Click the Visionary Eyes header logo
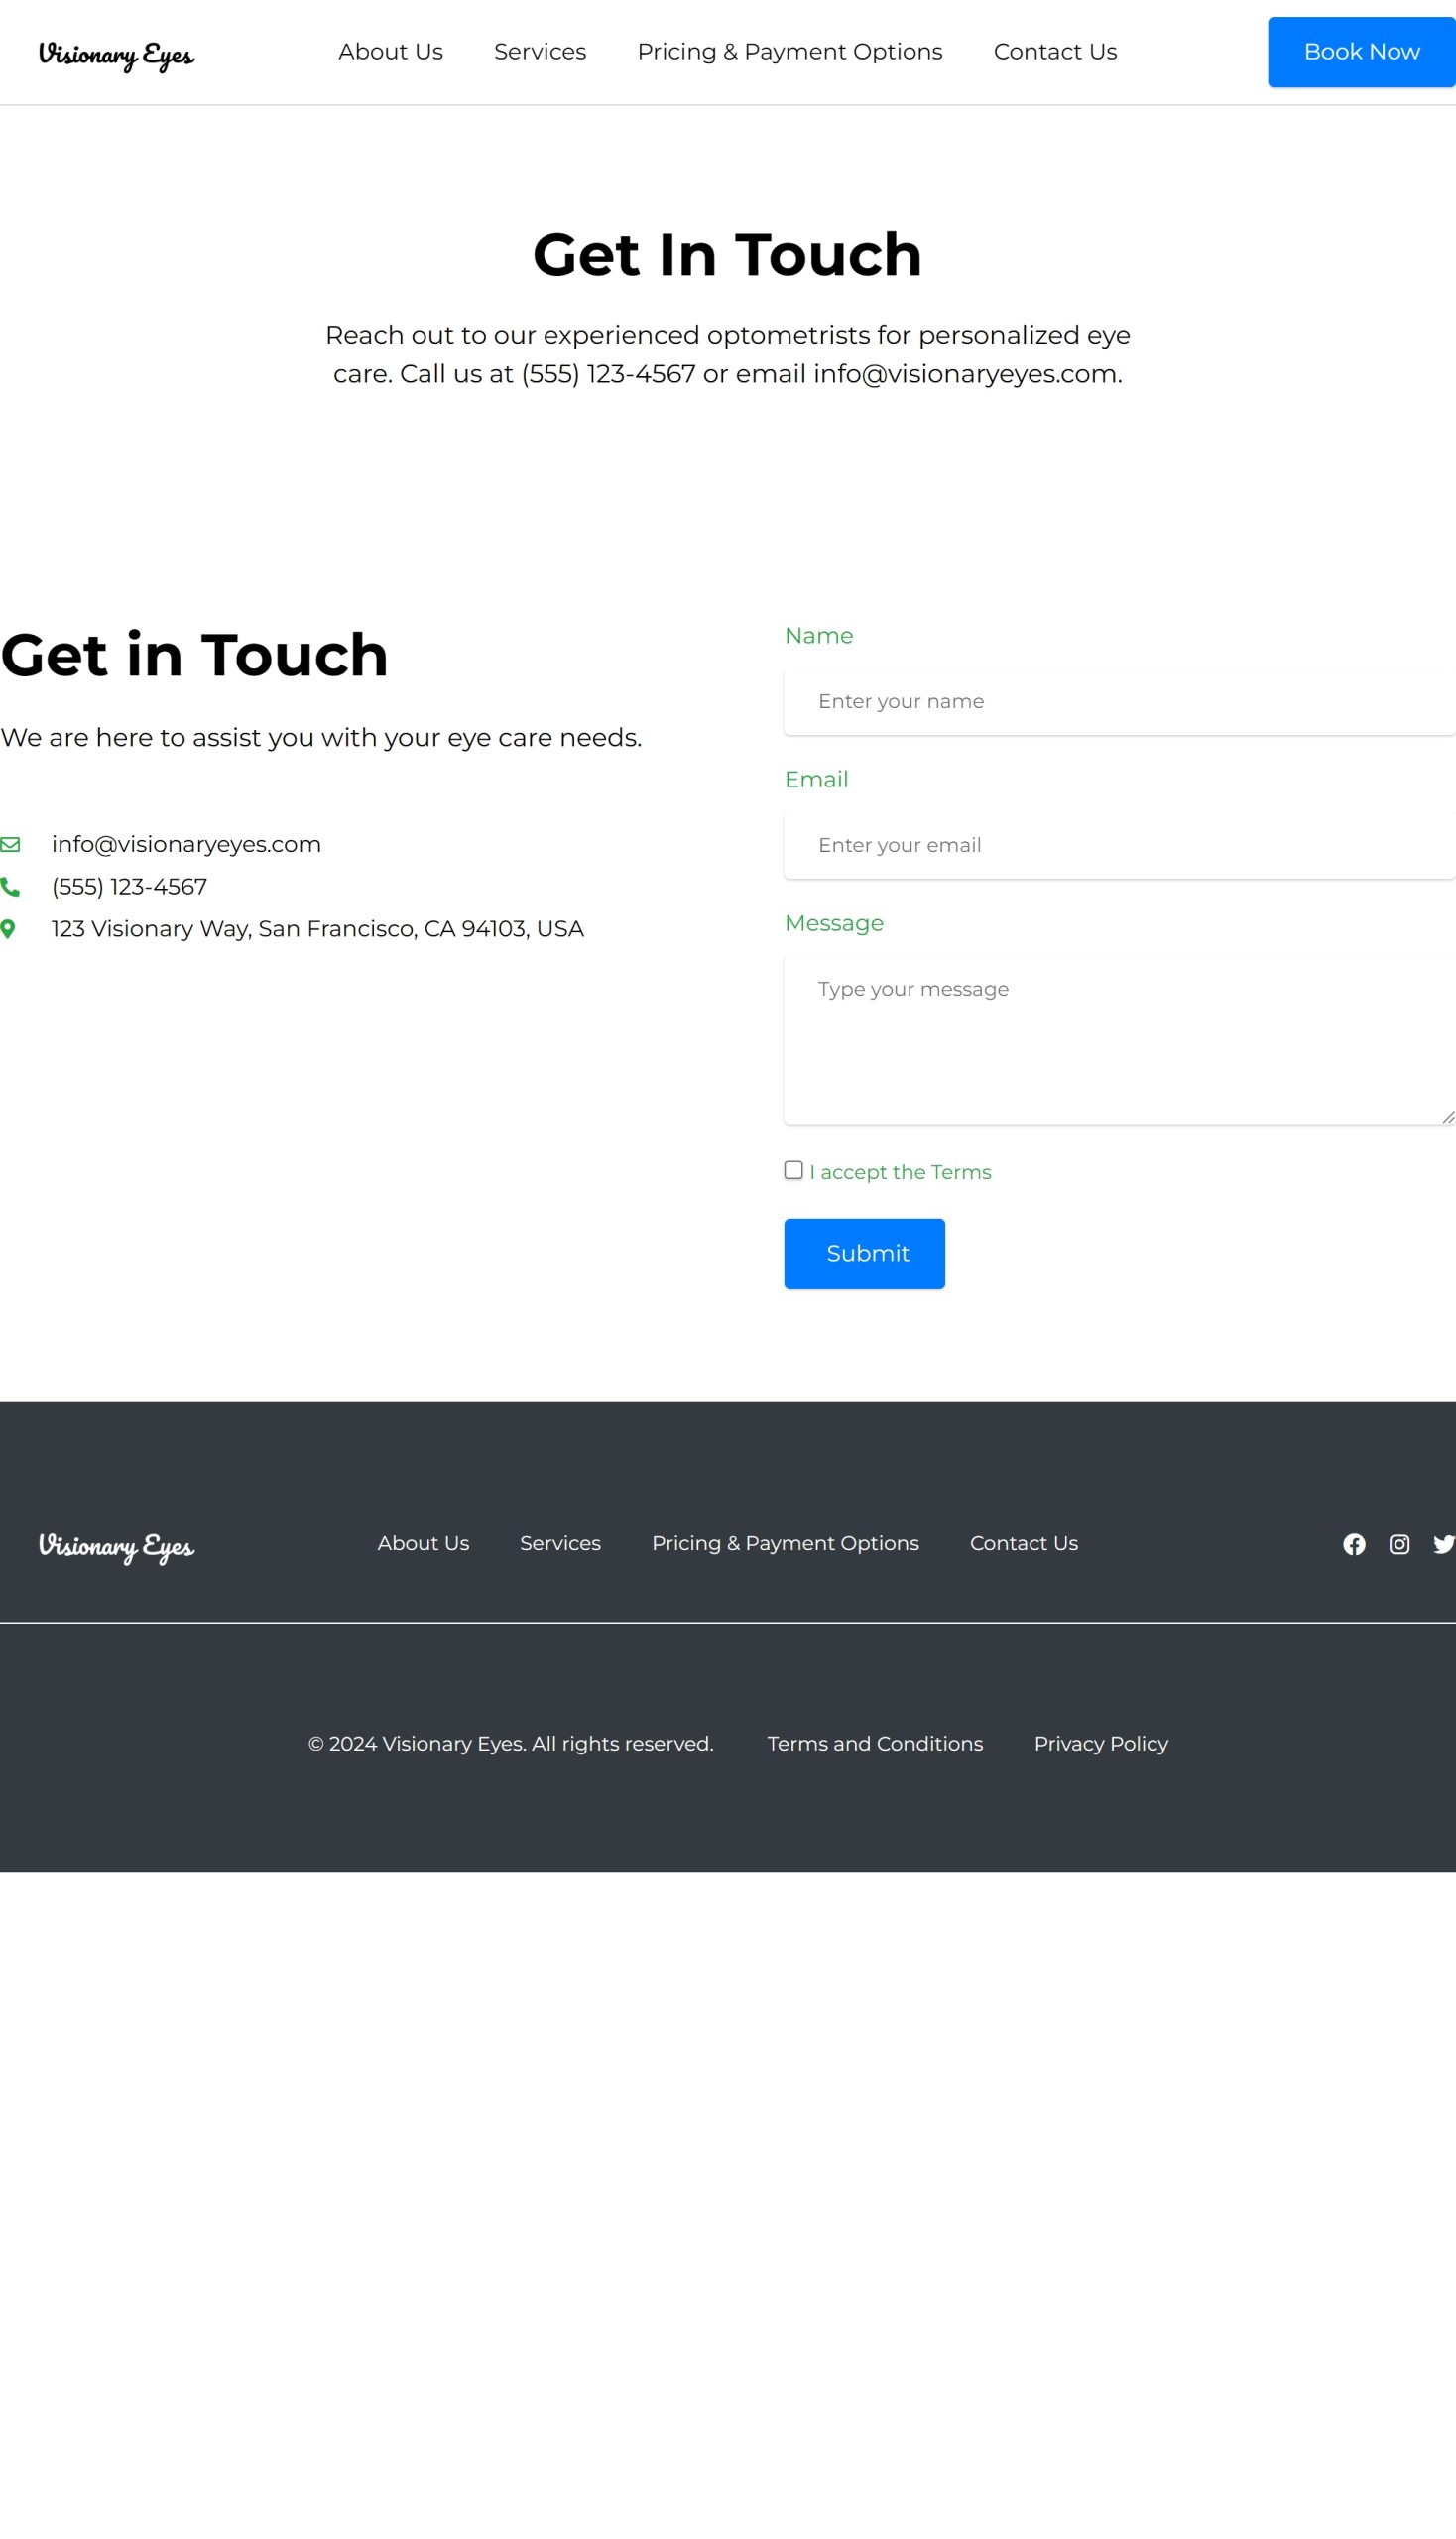This screenshot has height=2539, width=1456. (x=116, y=54)
